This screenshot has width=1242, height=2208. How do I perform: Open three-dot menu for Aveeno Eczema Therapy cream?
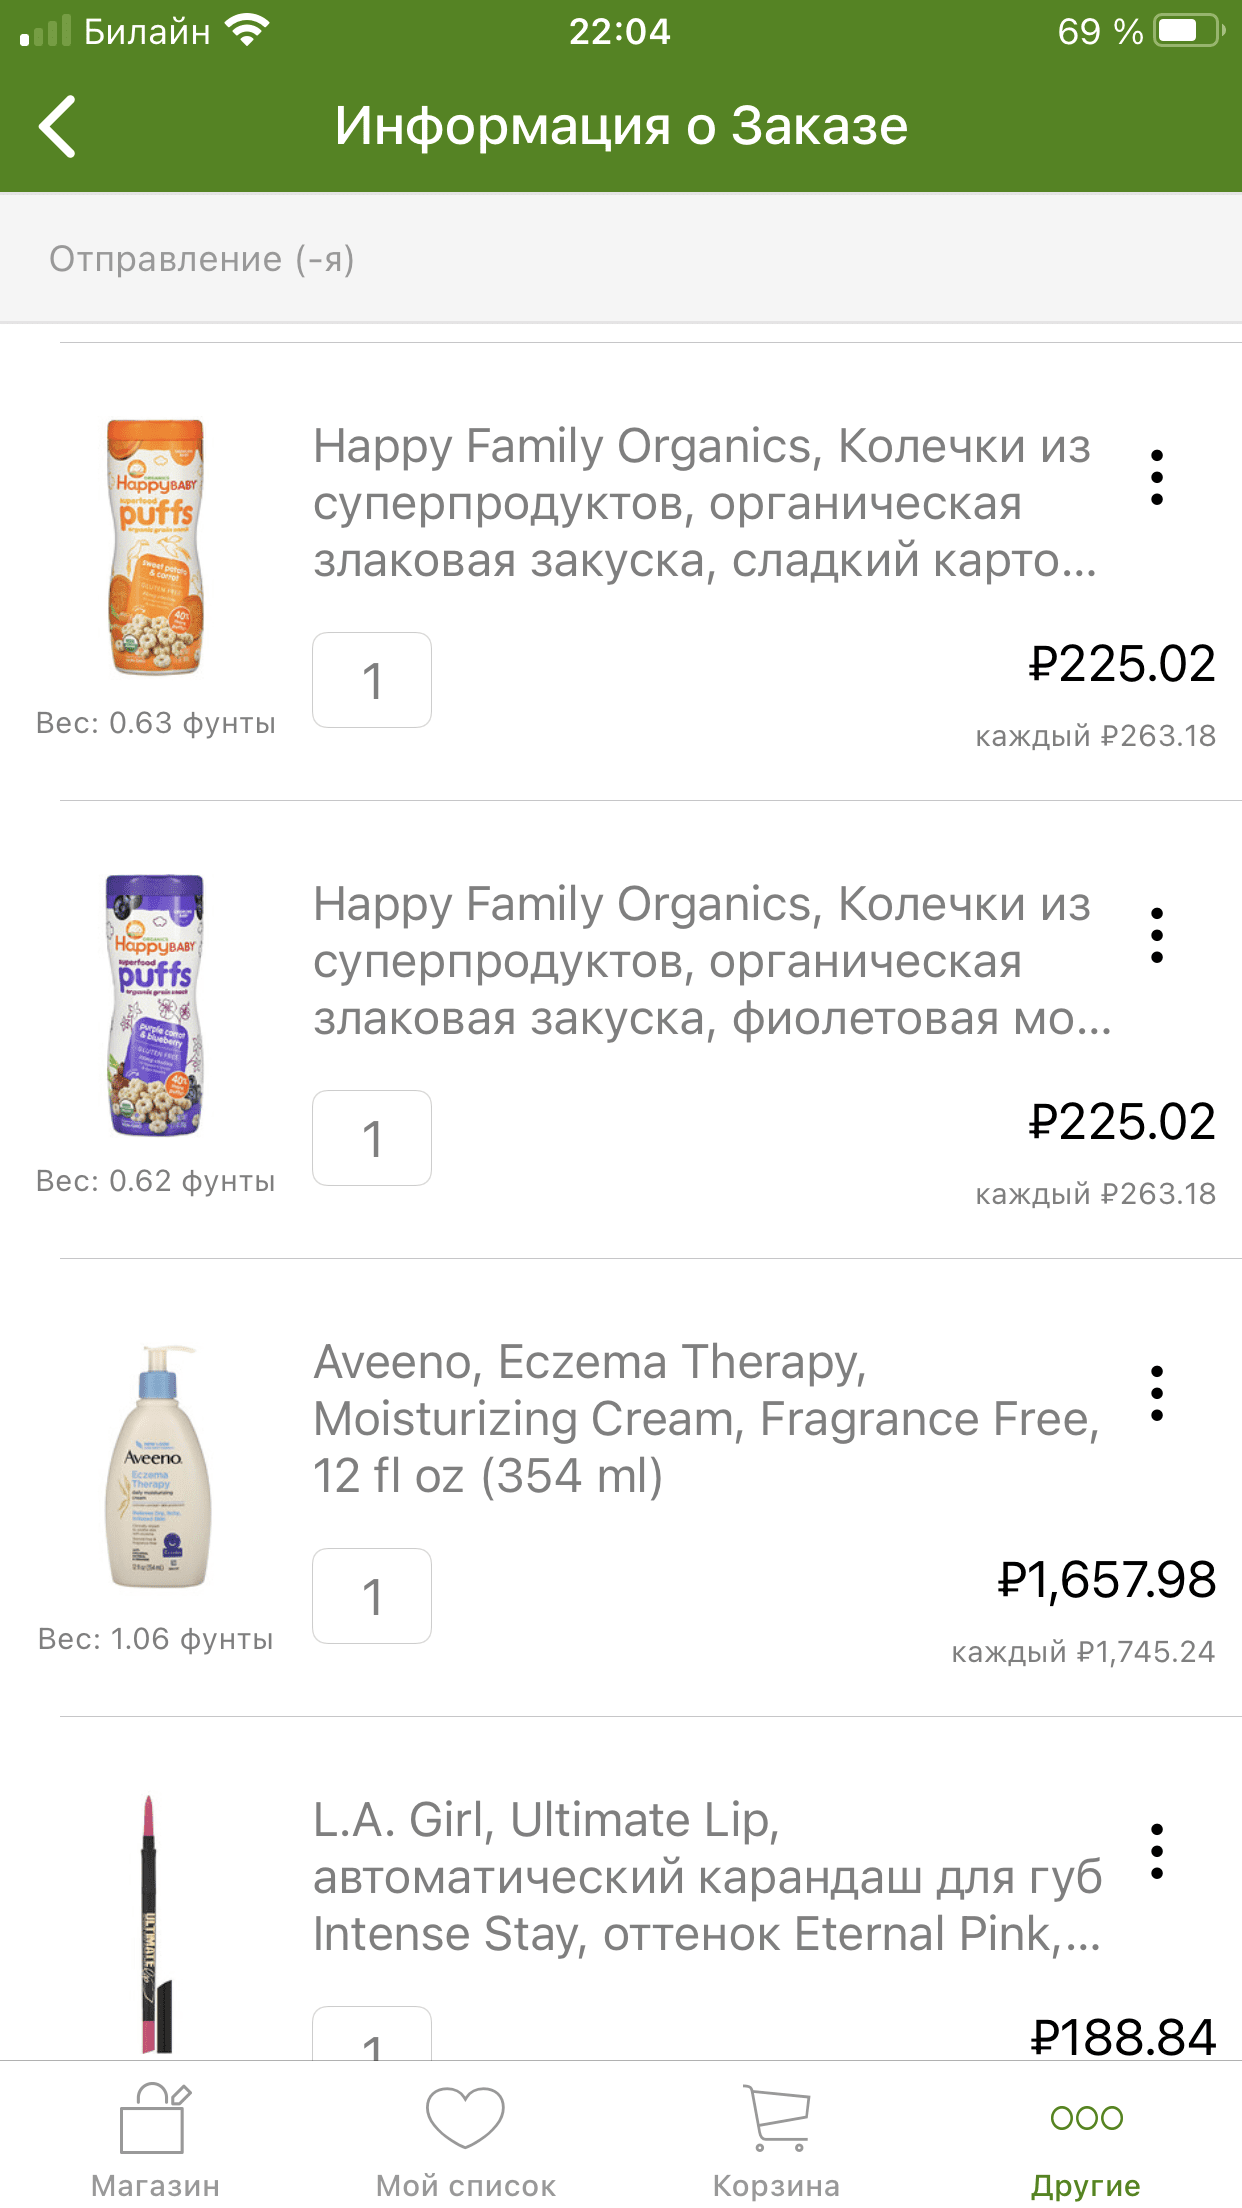point(1156,1393)
